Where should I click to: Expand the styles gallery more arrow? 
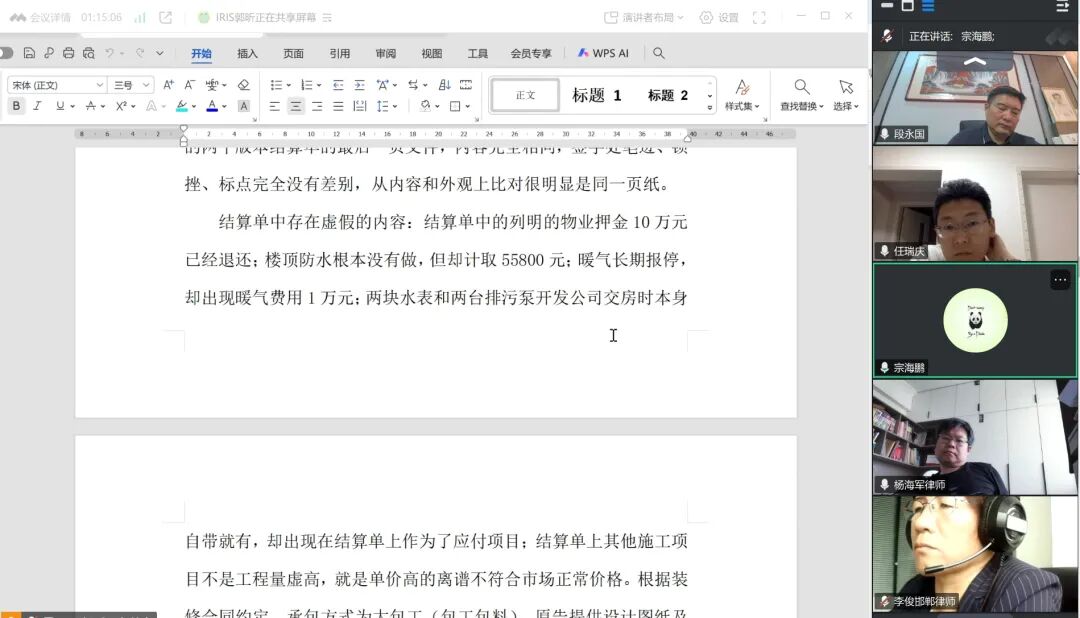click(709, 107)
